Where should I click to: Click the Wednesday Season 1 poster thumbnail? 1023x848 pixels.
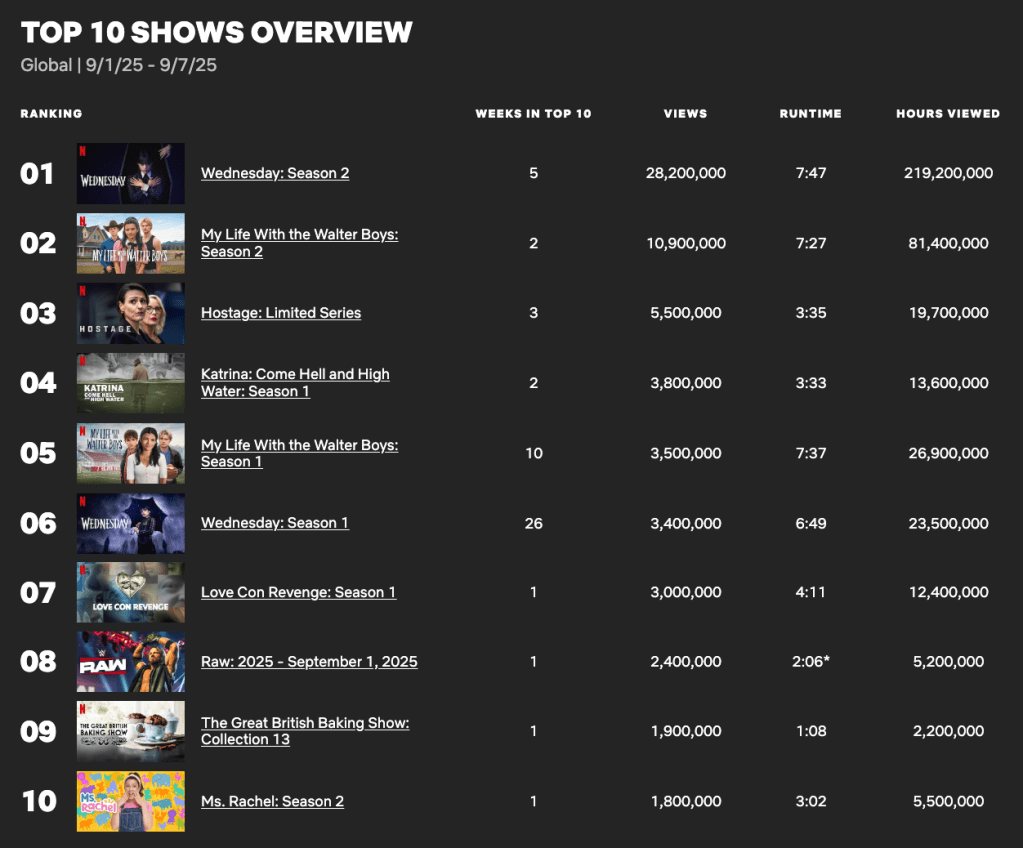(130, 523)
